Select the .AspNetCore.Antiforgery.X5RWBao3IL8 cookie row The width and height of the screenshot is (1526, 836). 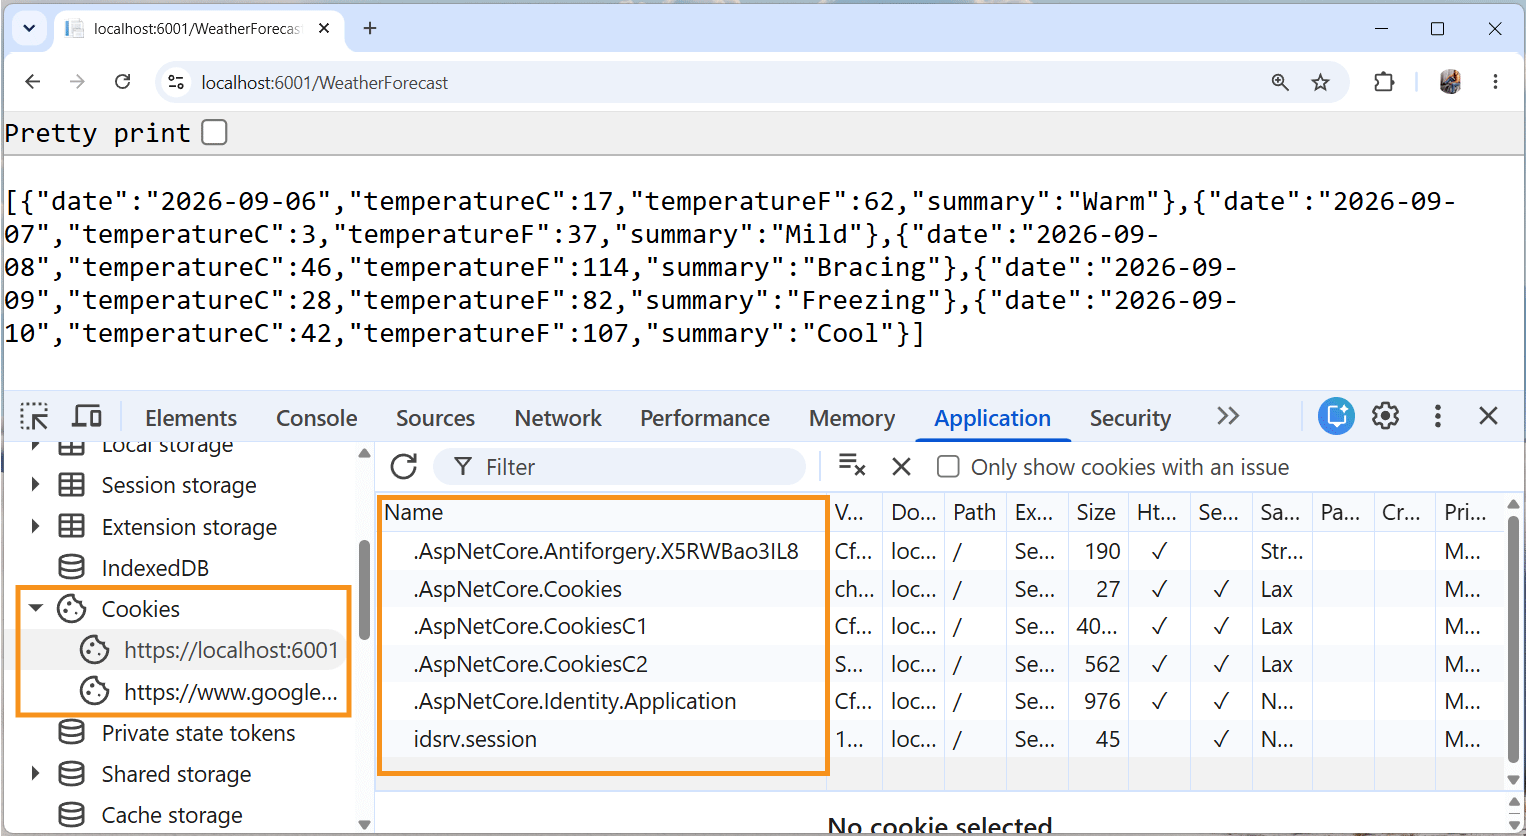[x=940, y=551]
